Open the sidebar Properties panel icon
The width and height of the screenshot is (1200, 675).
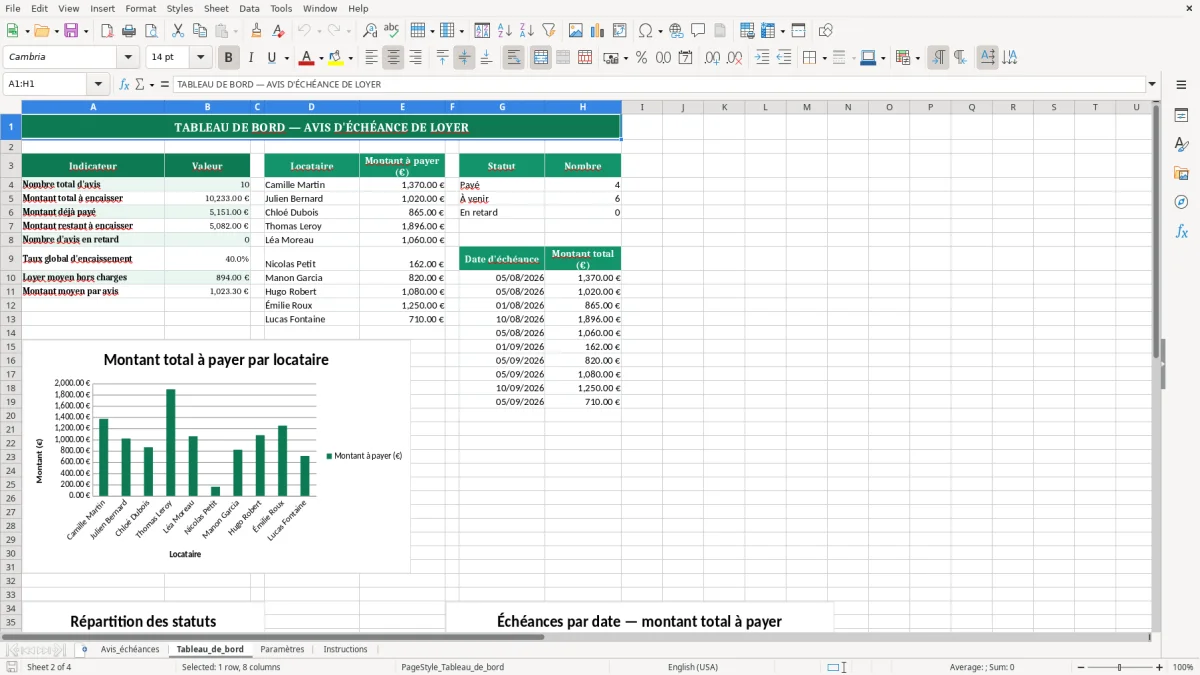click(x=1181, y=115)
